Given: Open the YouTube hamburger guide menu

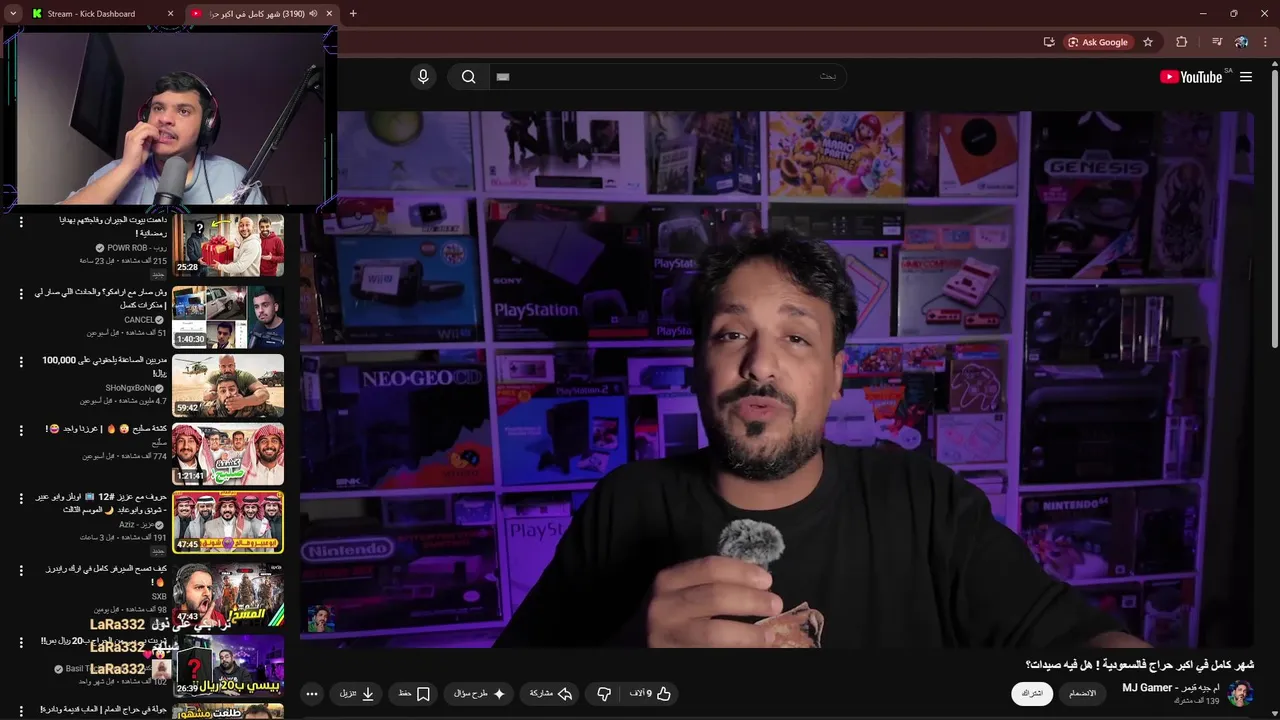Looking at the screenshot, I should point(1246,77).
